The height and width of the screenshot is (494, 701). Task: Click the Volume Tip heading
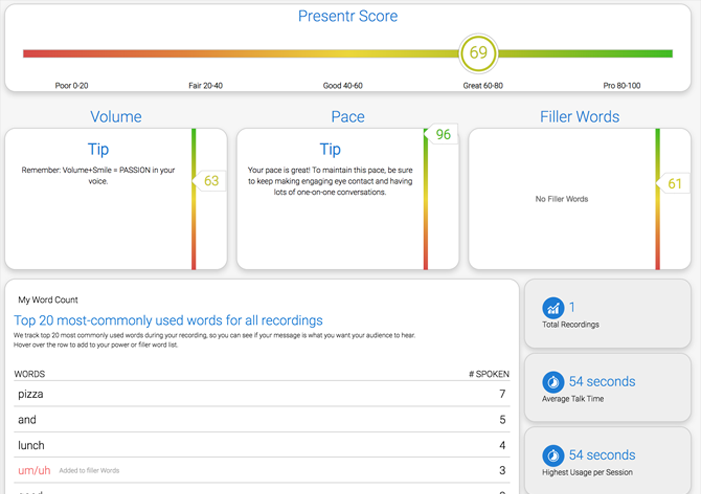[x=98, y=149]
